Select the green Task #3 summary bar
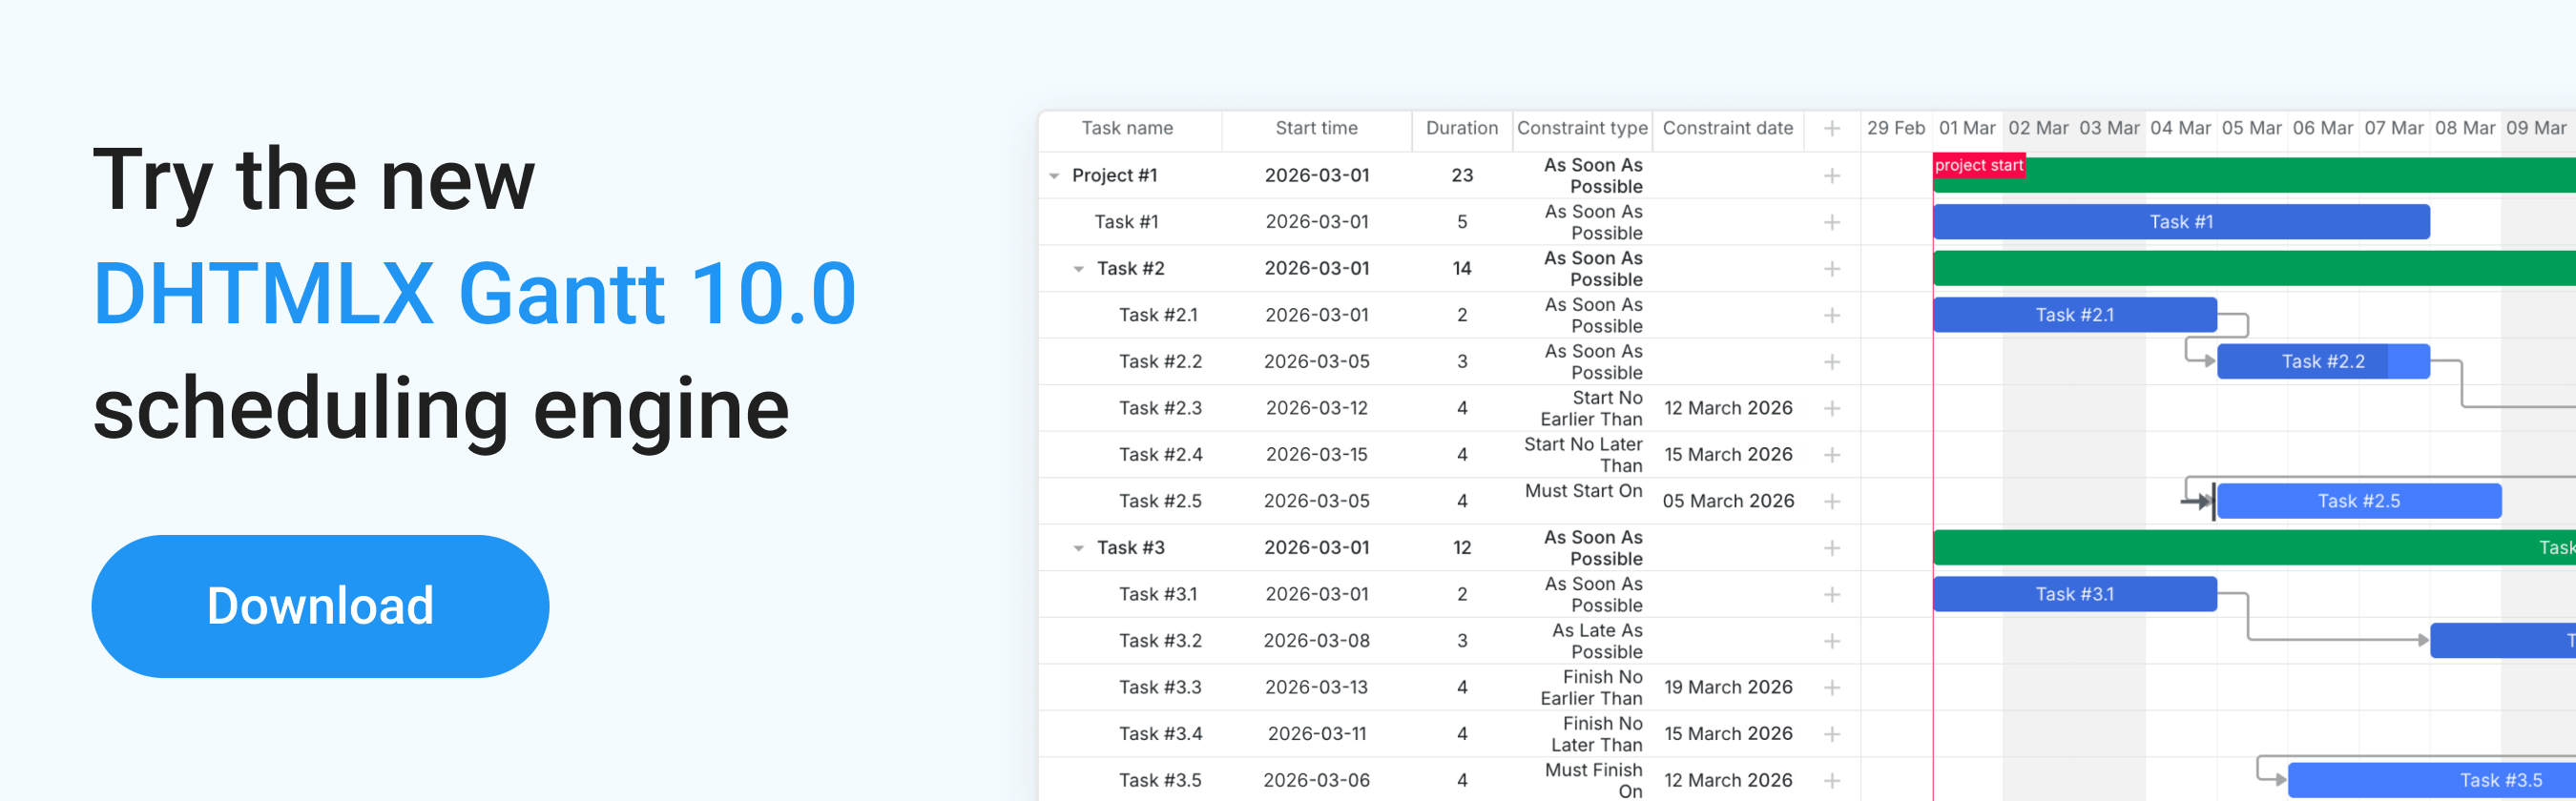2576x801 pixels. (2254, 548)
